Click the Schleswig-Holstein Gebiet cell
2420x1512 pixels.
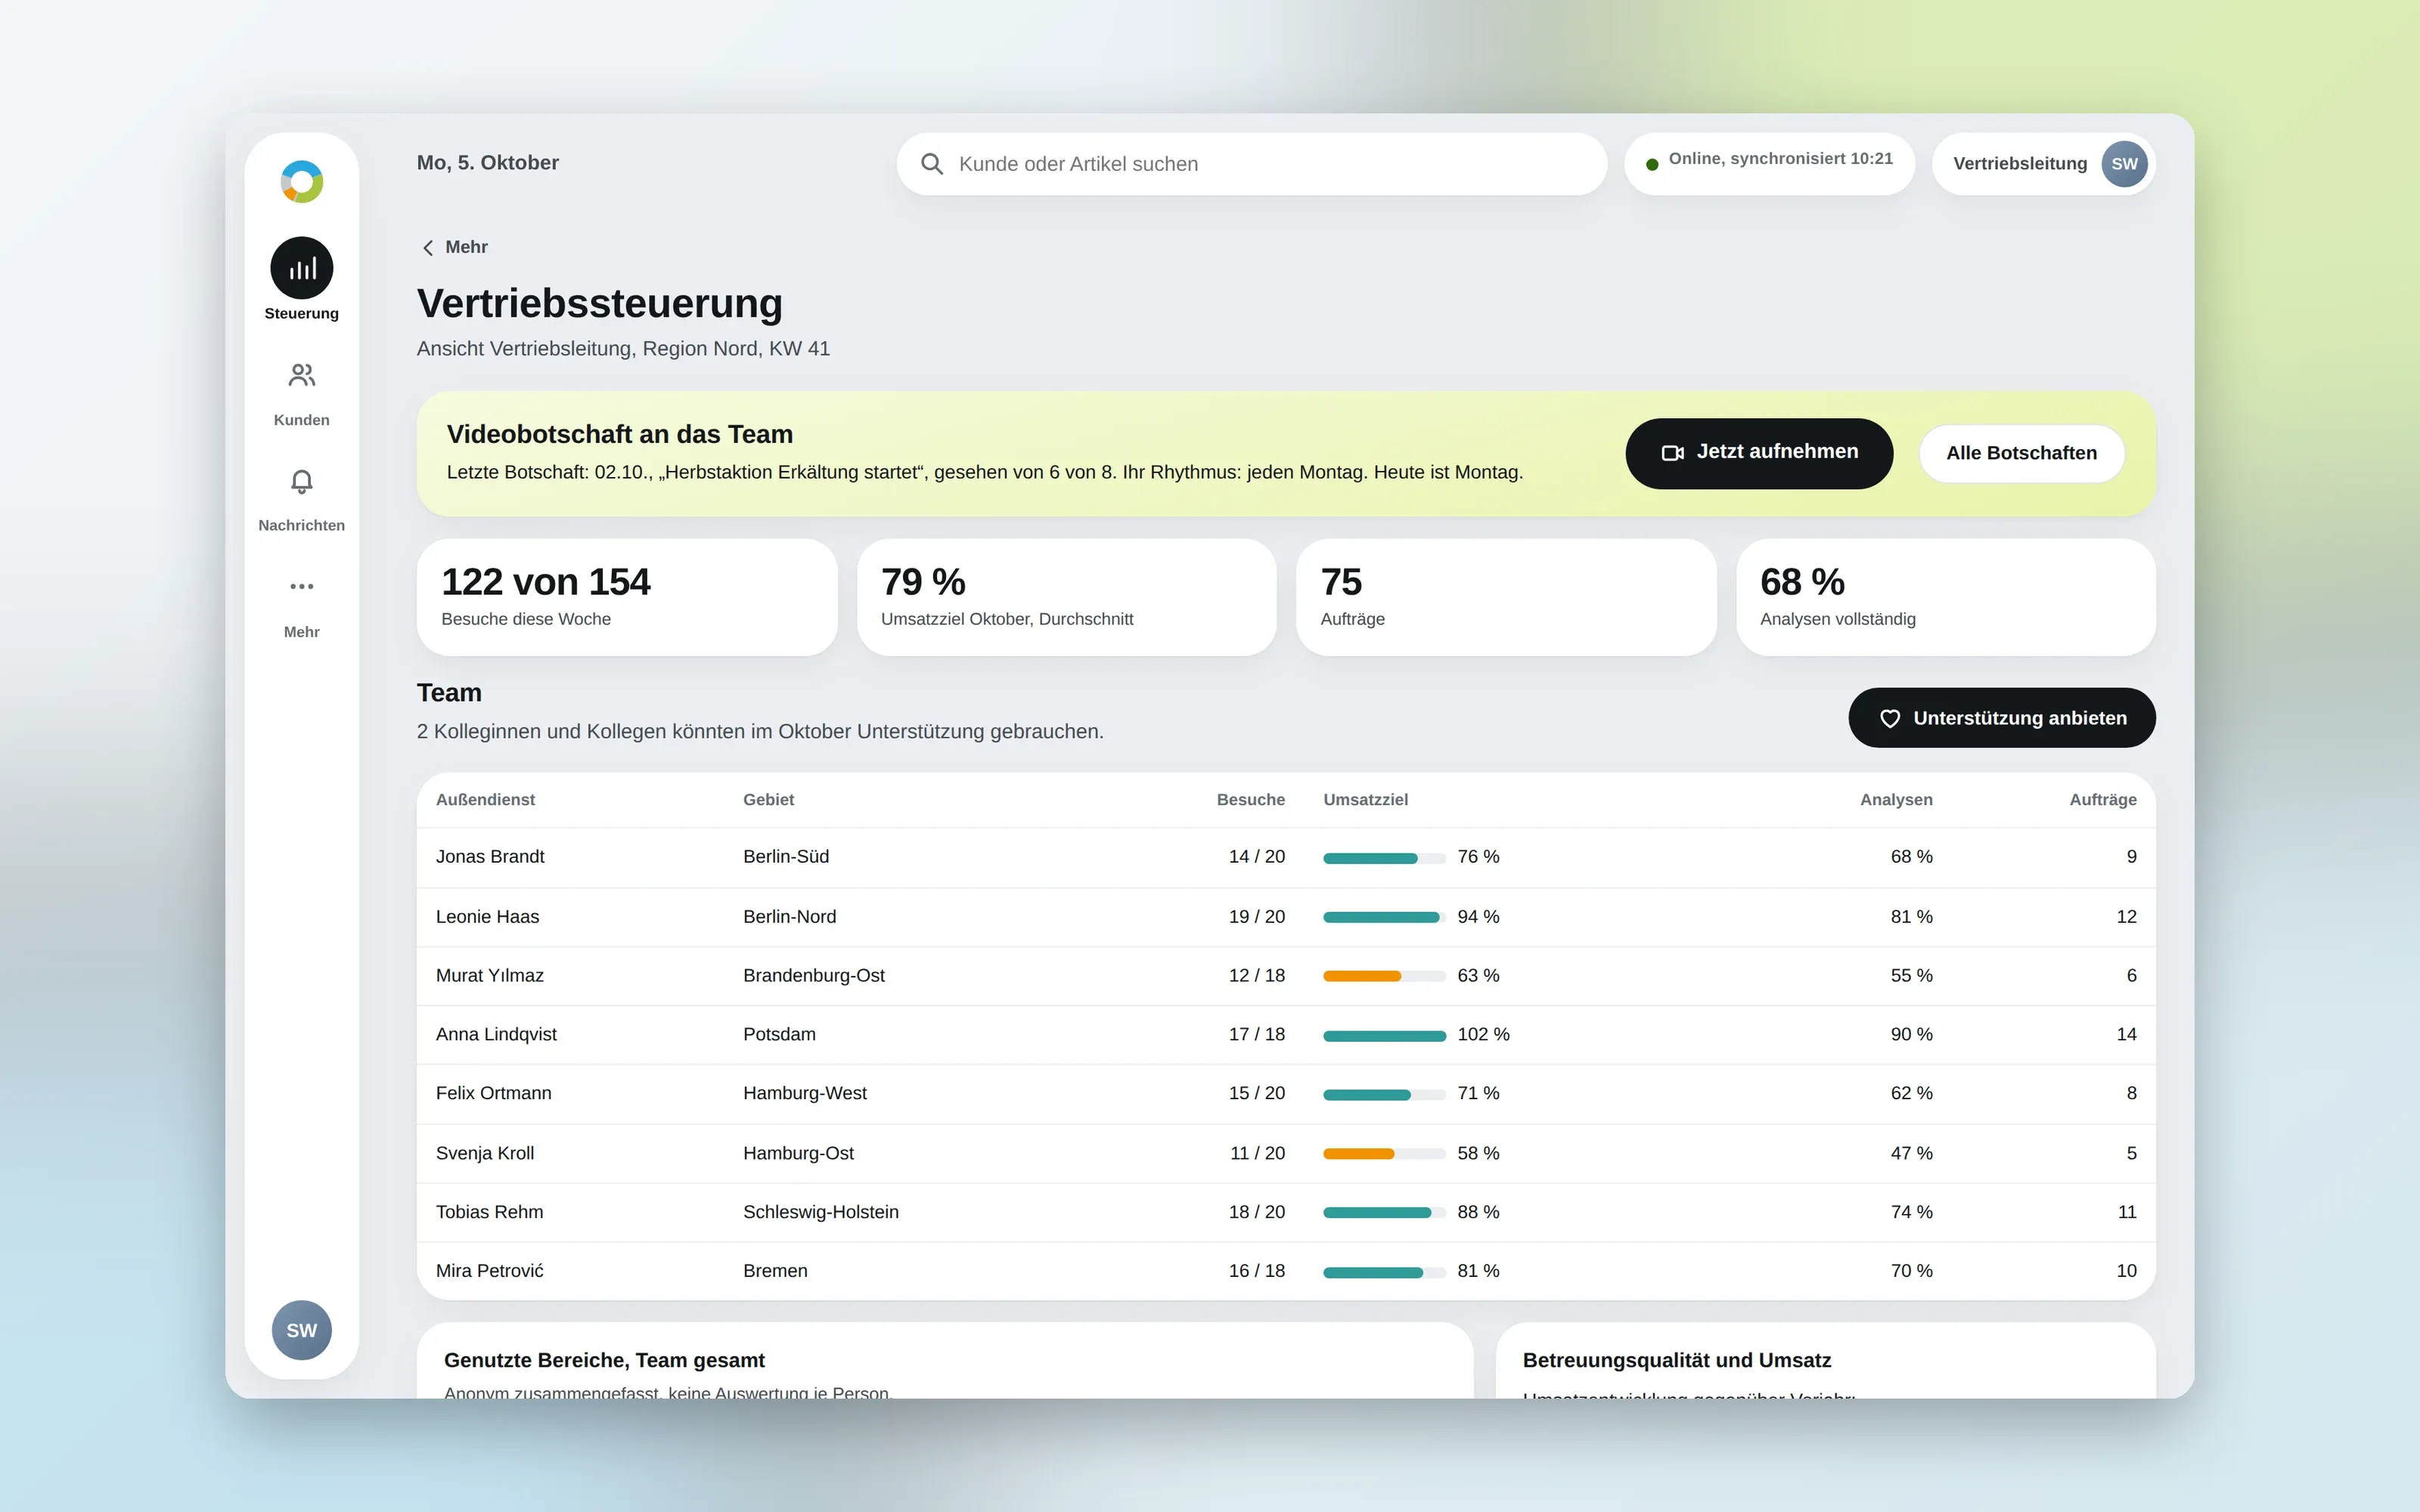820,1212
